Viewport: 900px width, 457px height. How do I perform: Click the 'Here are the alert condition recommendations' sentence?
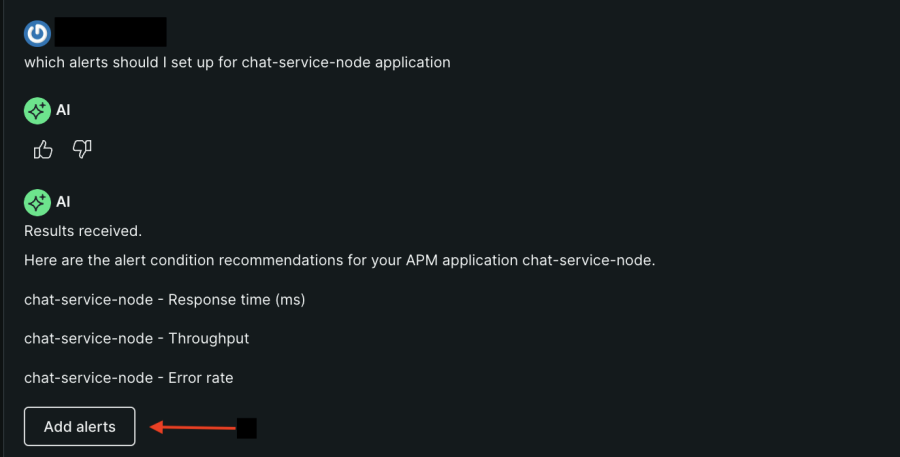340,260
